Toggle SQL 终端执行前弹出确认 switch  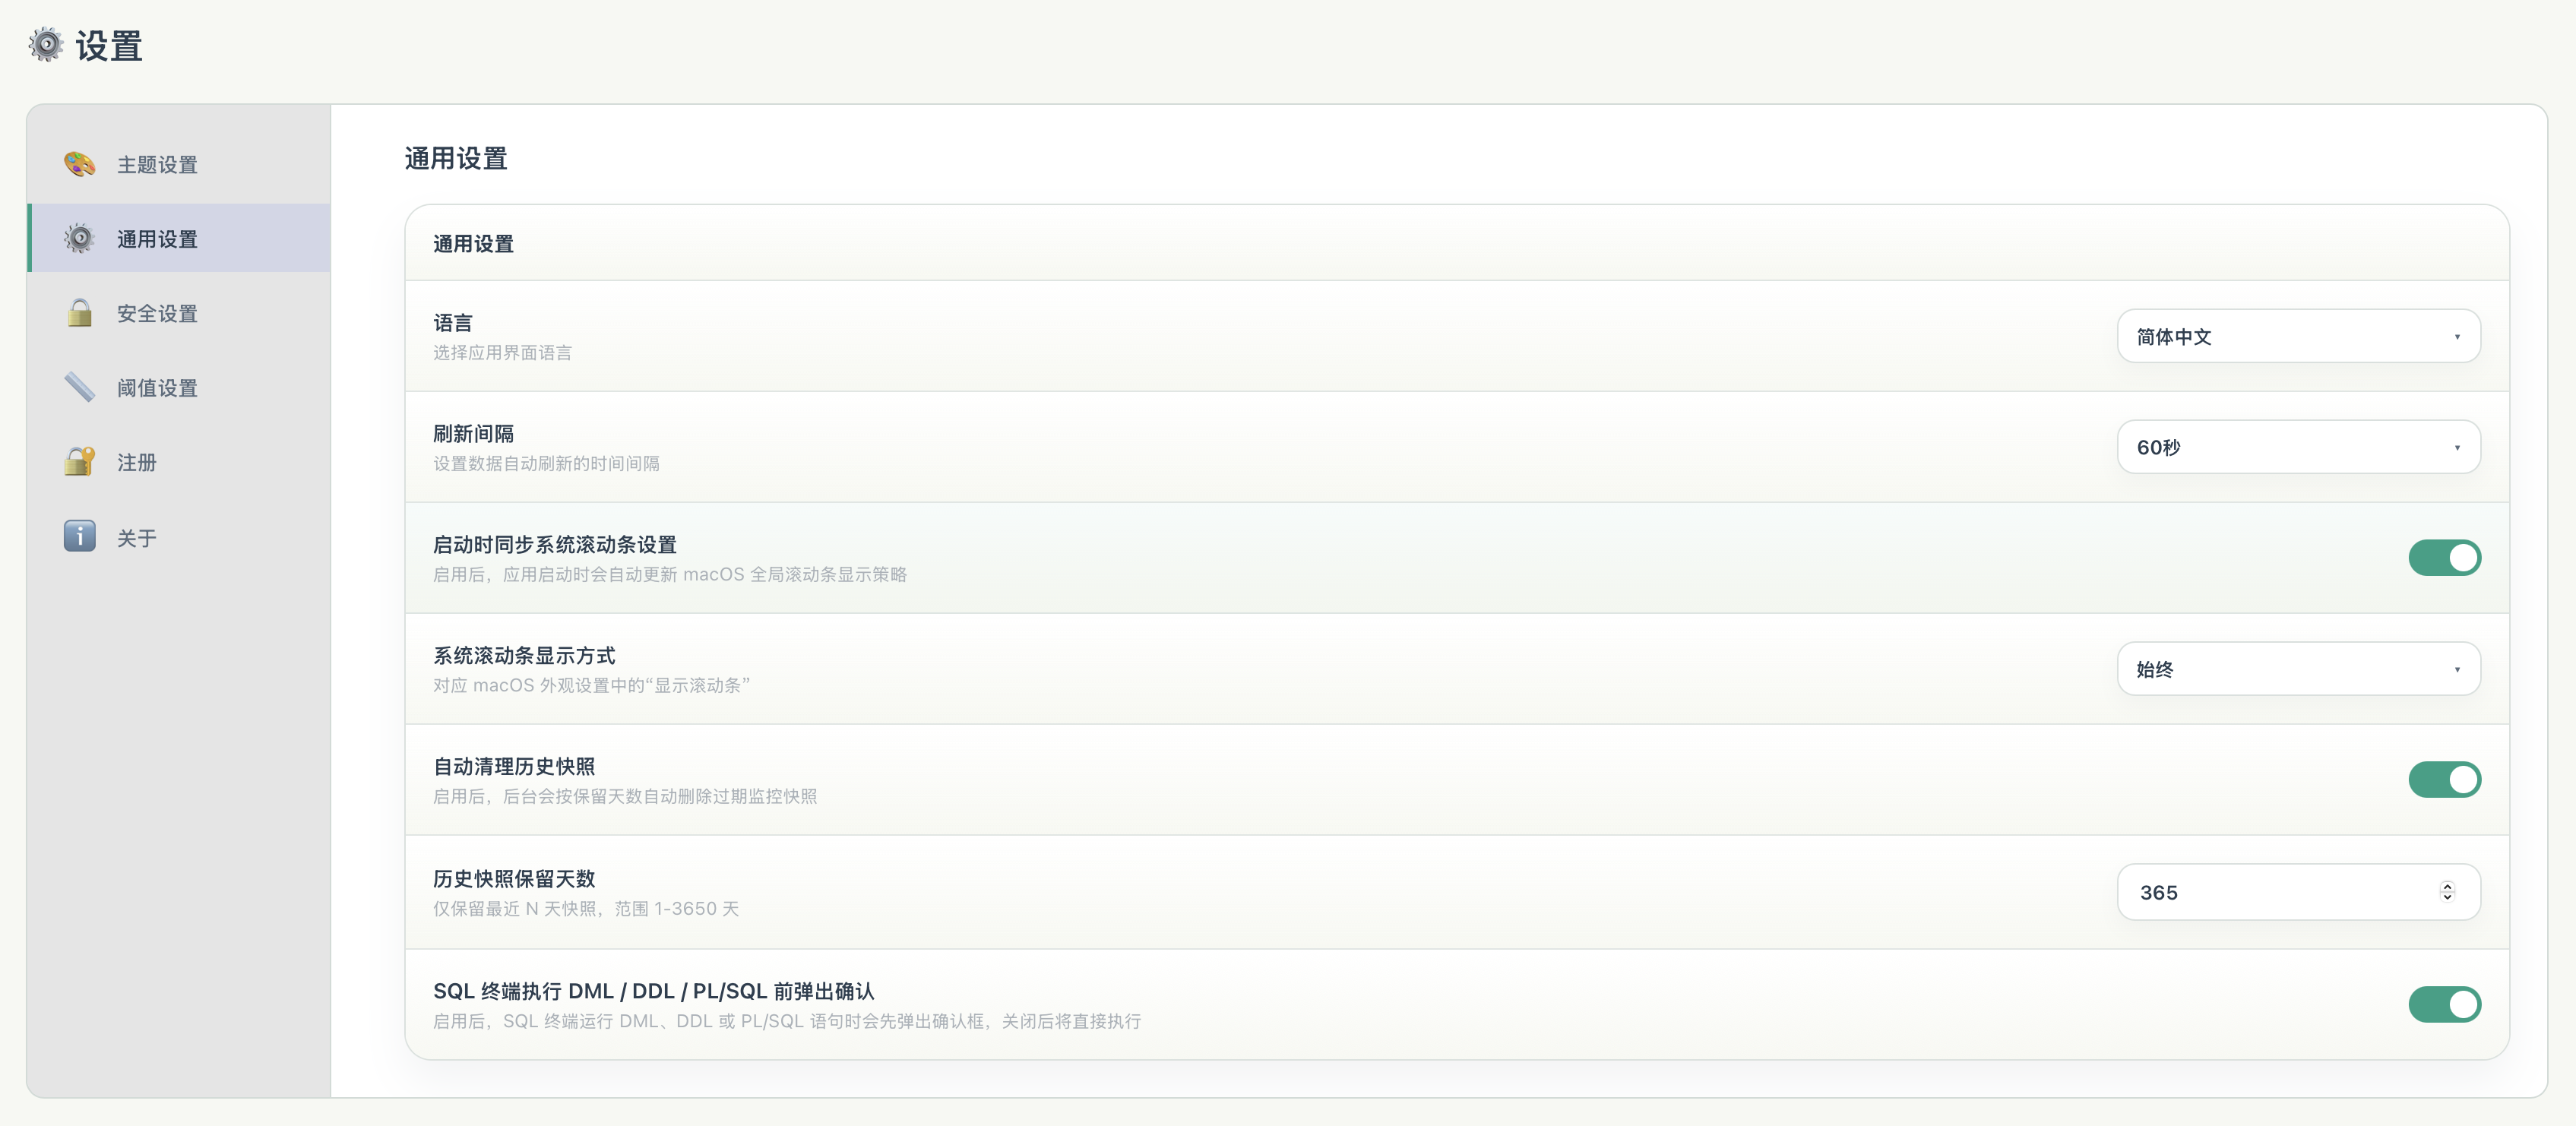[2444, 1004]
